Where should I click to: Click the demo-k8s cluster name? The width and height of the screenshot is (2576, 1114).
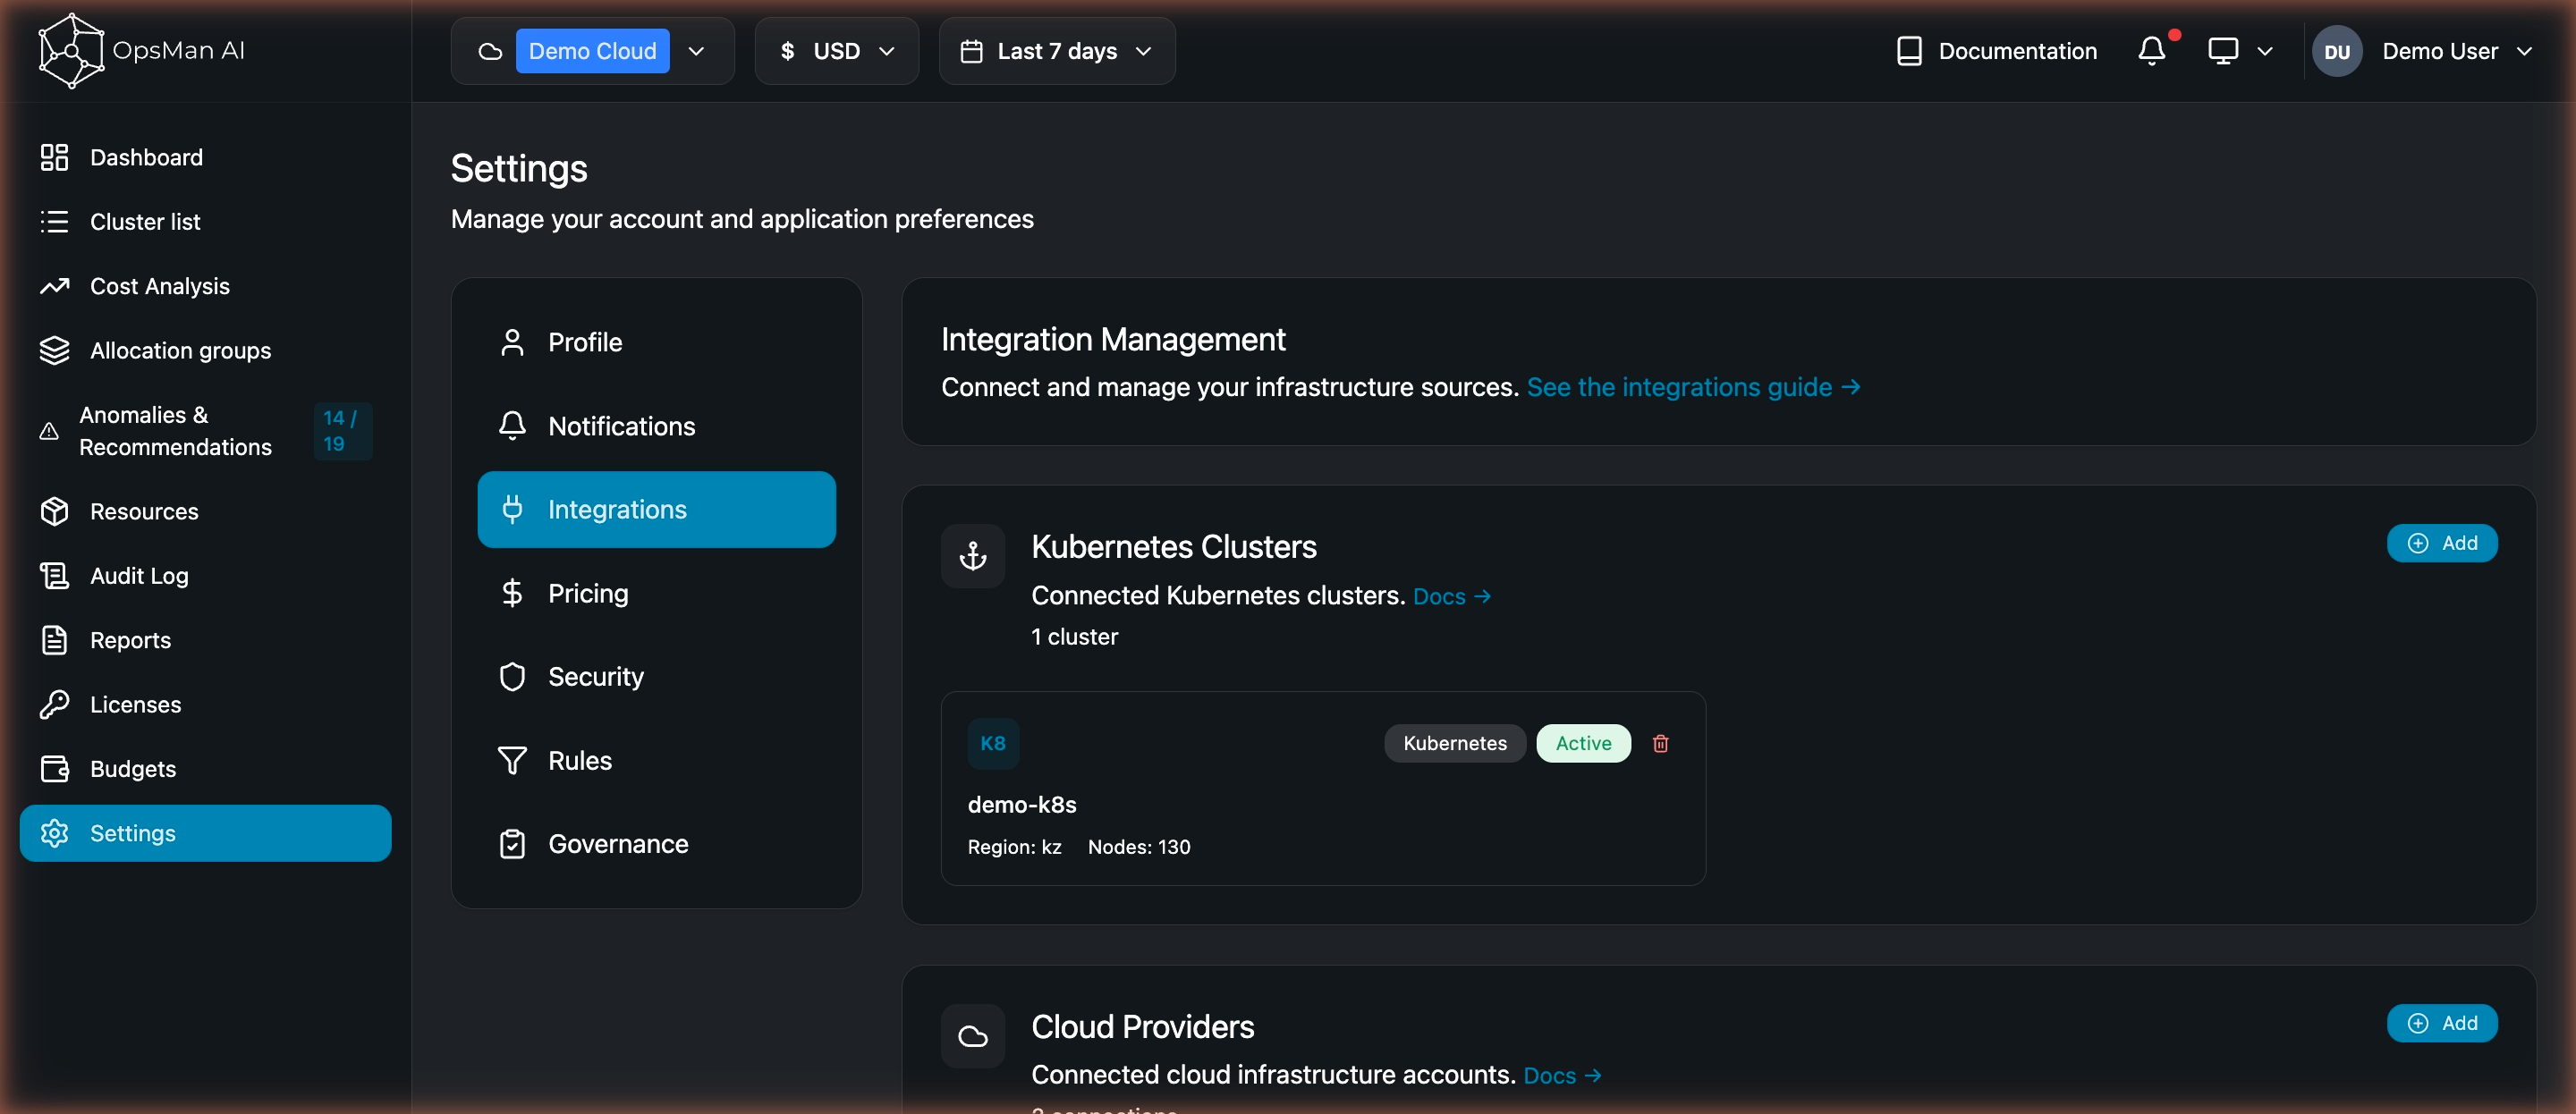click(x=1022, y=805)
